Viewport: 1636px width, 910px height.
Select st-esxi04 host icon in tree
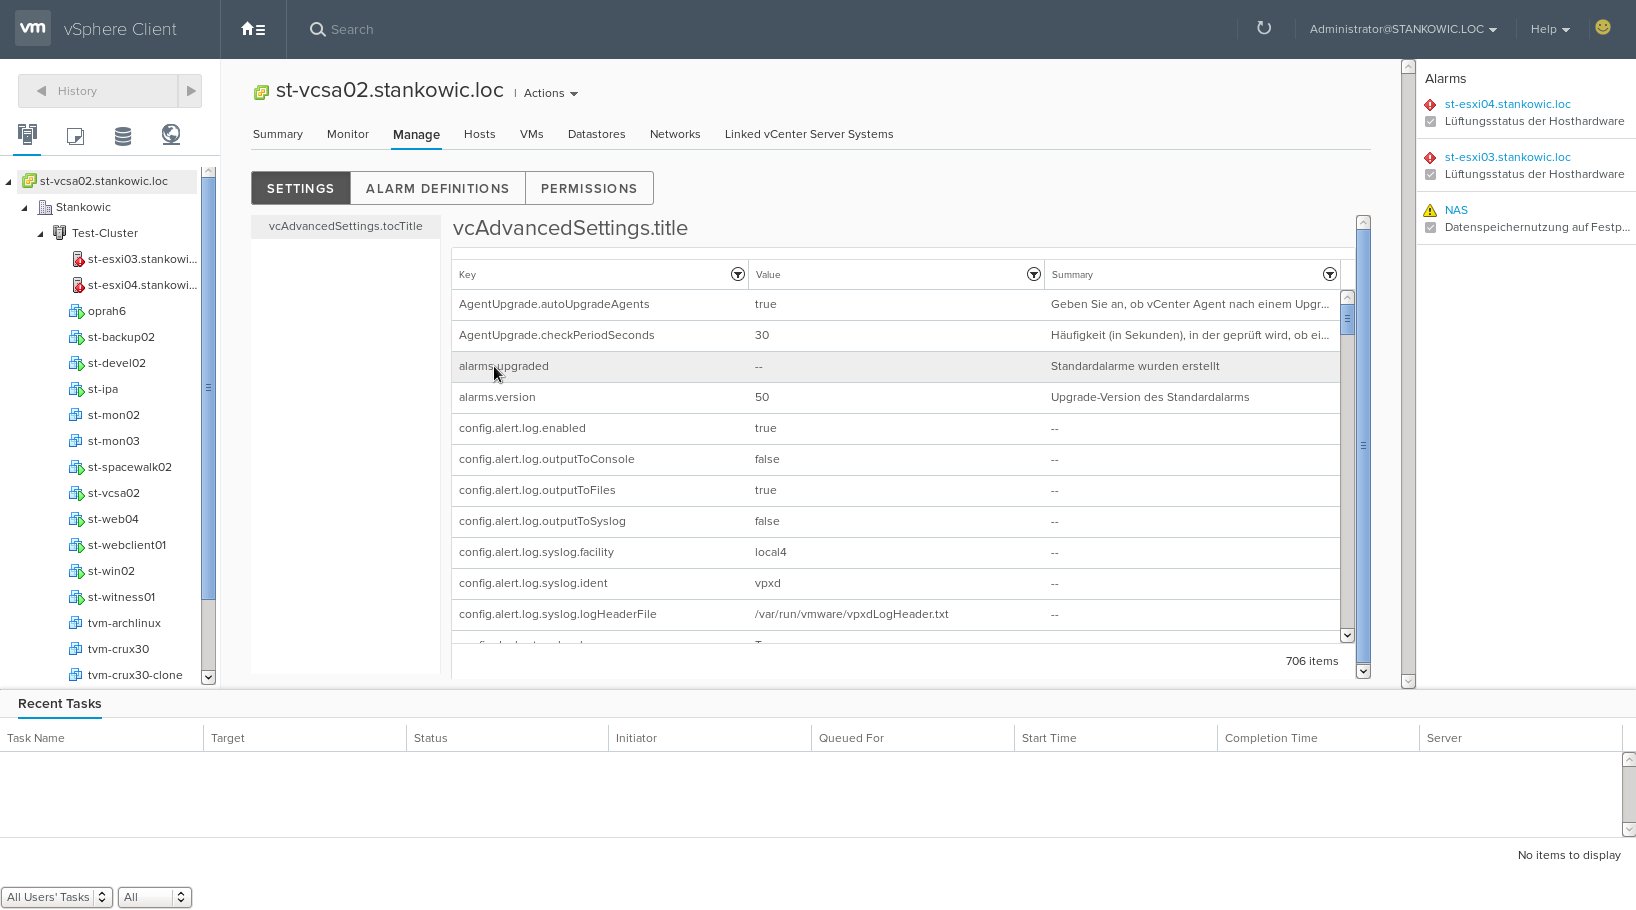click(x=77, y=285)
